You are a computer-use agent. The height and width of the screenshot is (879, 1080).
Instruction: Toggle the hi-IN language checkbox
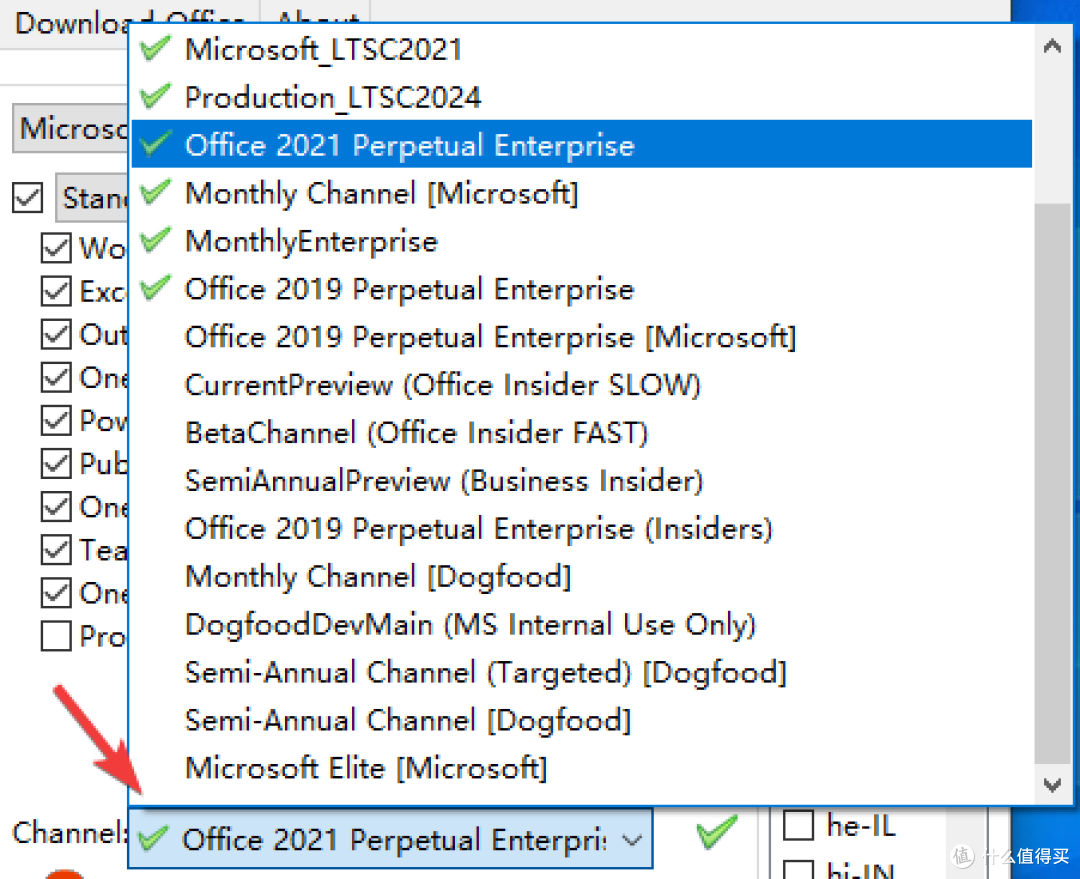[x=798, y=869]
